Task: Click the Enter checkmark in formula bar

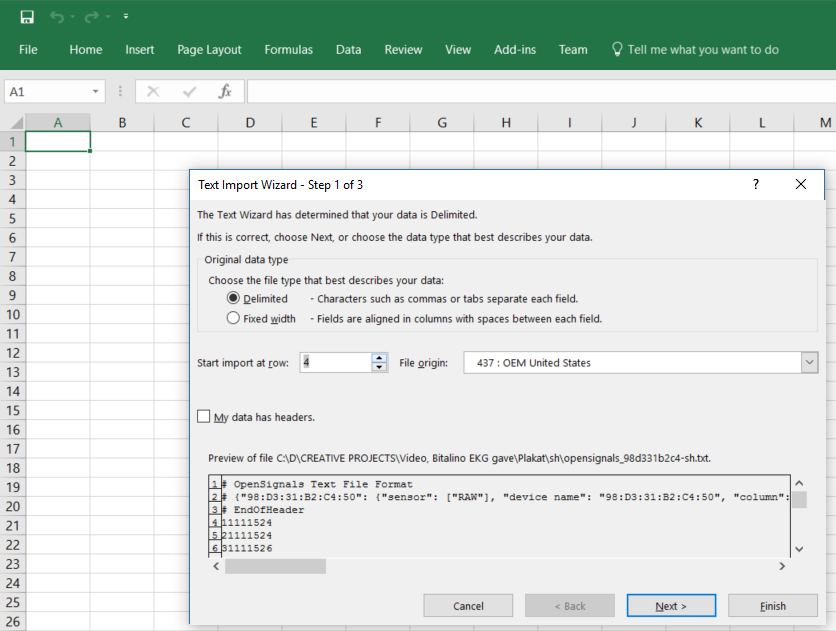Action: [x=188, y=90]
